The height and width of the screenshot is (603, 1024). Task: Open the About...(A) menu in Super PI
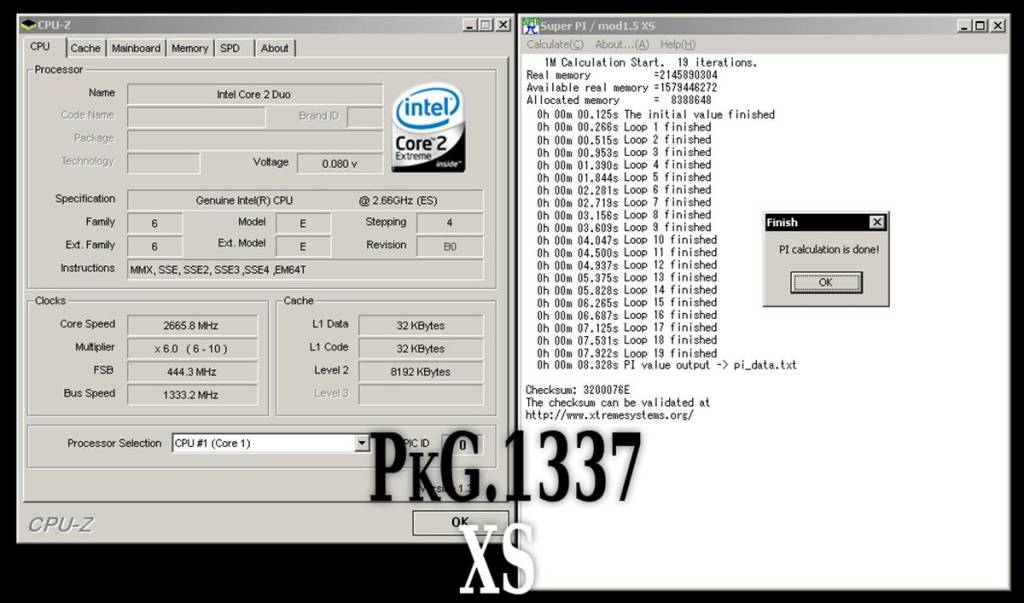(622, 44)
